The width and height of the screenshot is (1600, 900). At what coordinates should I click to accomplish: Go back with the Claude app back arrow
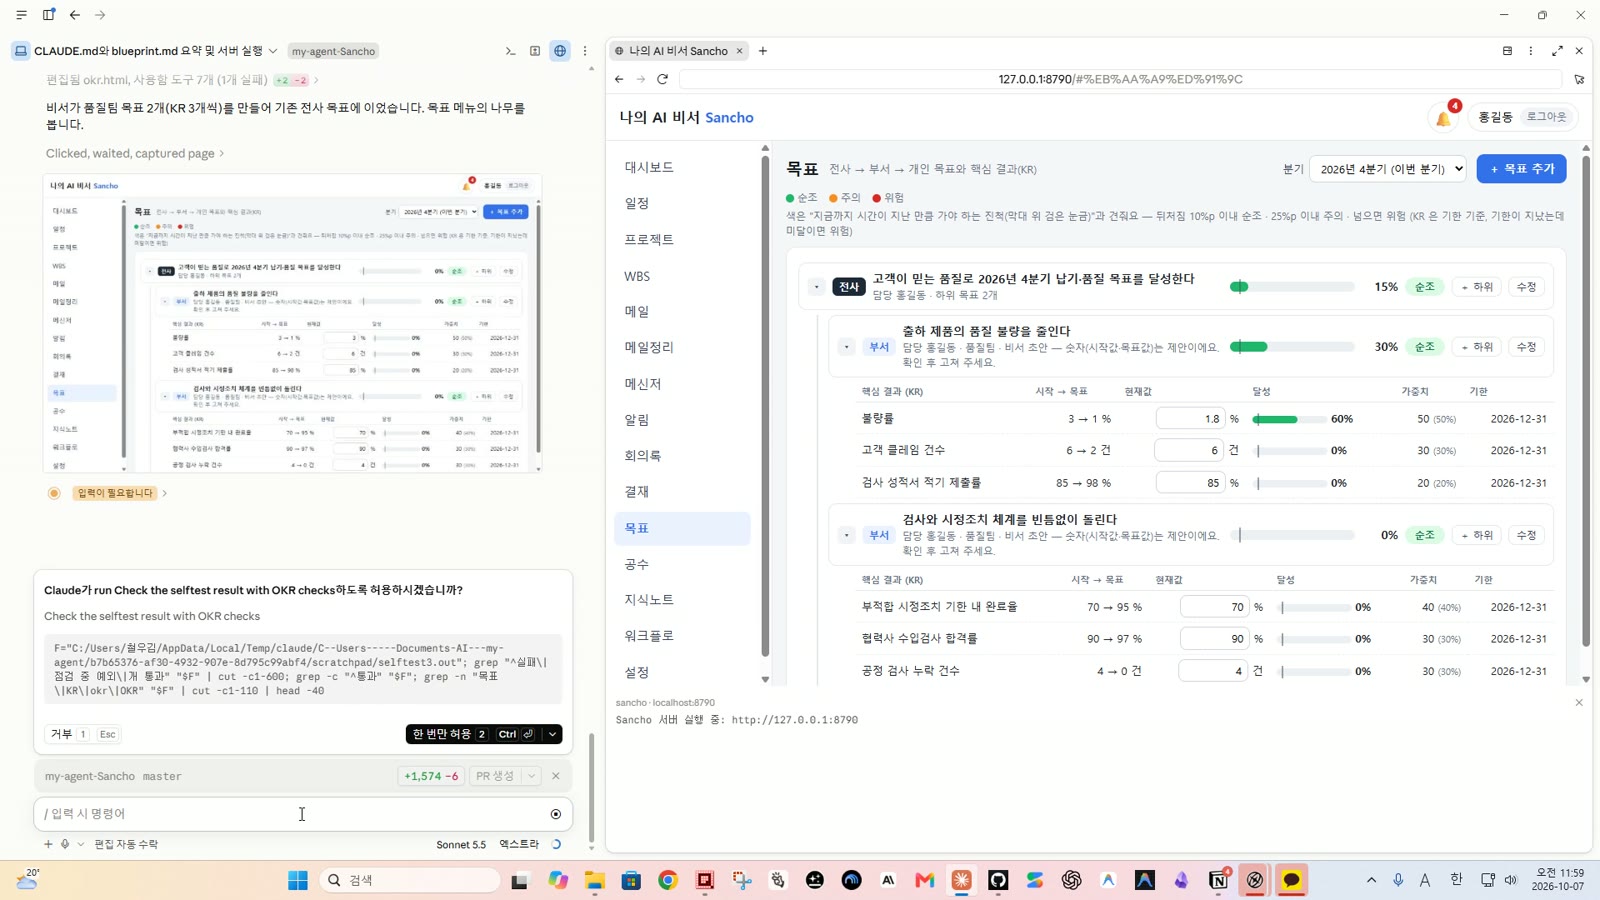click(x=75, y=15)
